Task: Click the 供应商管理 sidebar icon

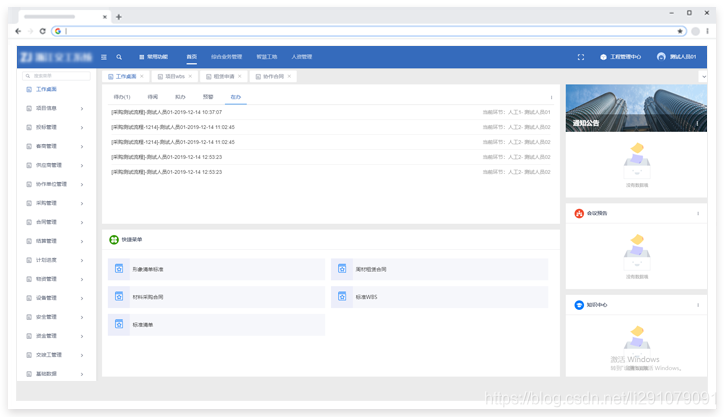Action: [x=29, y=165]
